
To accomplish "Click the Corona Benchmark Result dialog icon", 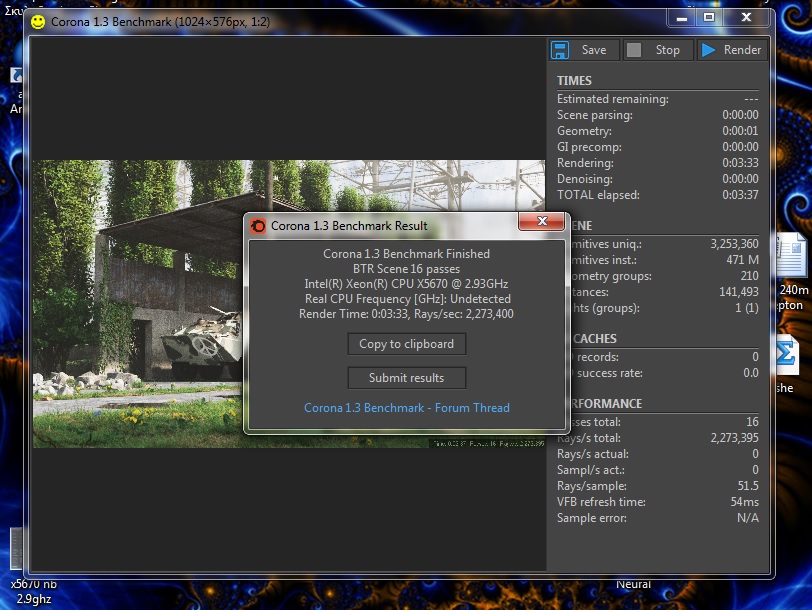I will [x=258, y=226].
